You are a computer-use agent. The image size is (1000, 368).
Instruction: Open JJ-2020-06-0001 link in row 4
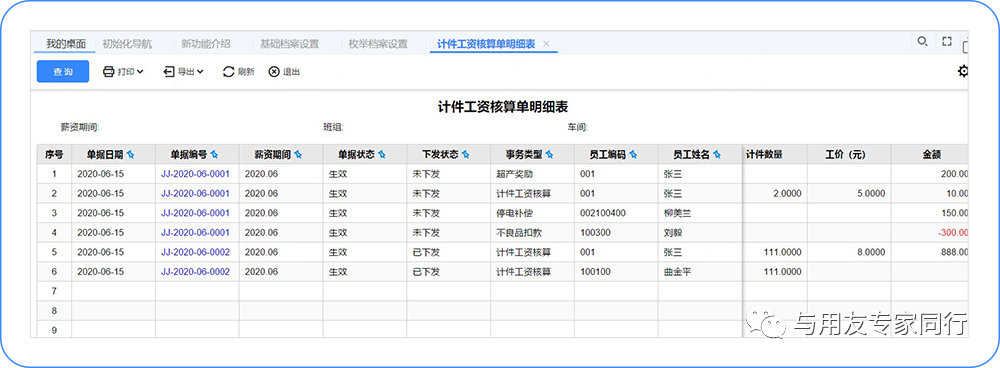195,232
